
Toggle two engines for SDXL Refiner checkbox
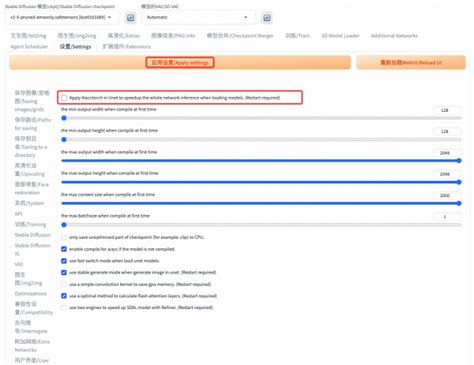64,308
